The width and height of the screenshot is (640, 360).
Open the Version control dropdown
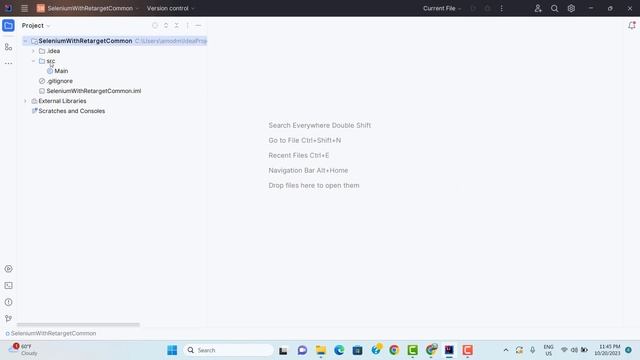click(x=170, y=8)
